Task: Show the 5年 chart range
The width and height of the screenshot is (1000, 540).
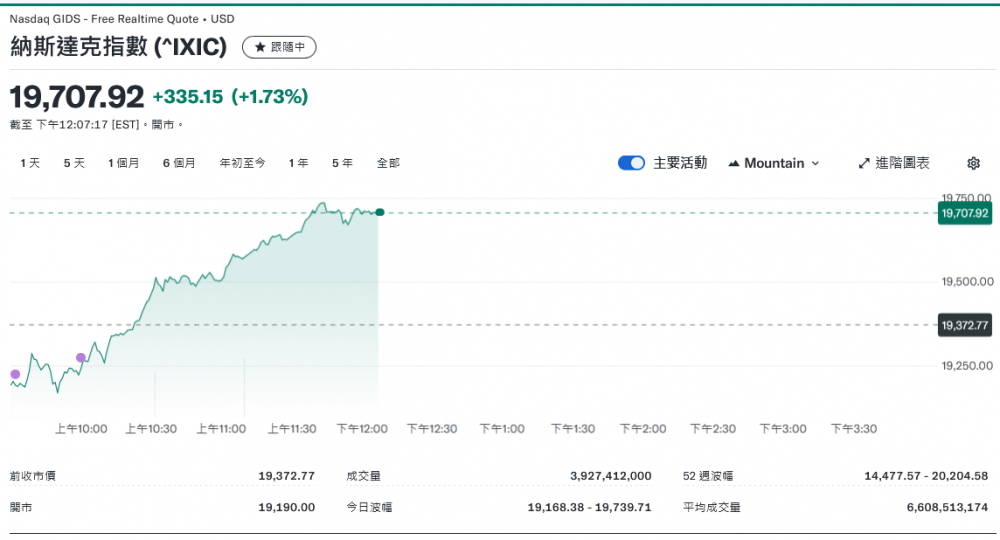Action: [342, 163]
